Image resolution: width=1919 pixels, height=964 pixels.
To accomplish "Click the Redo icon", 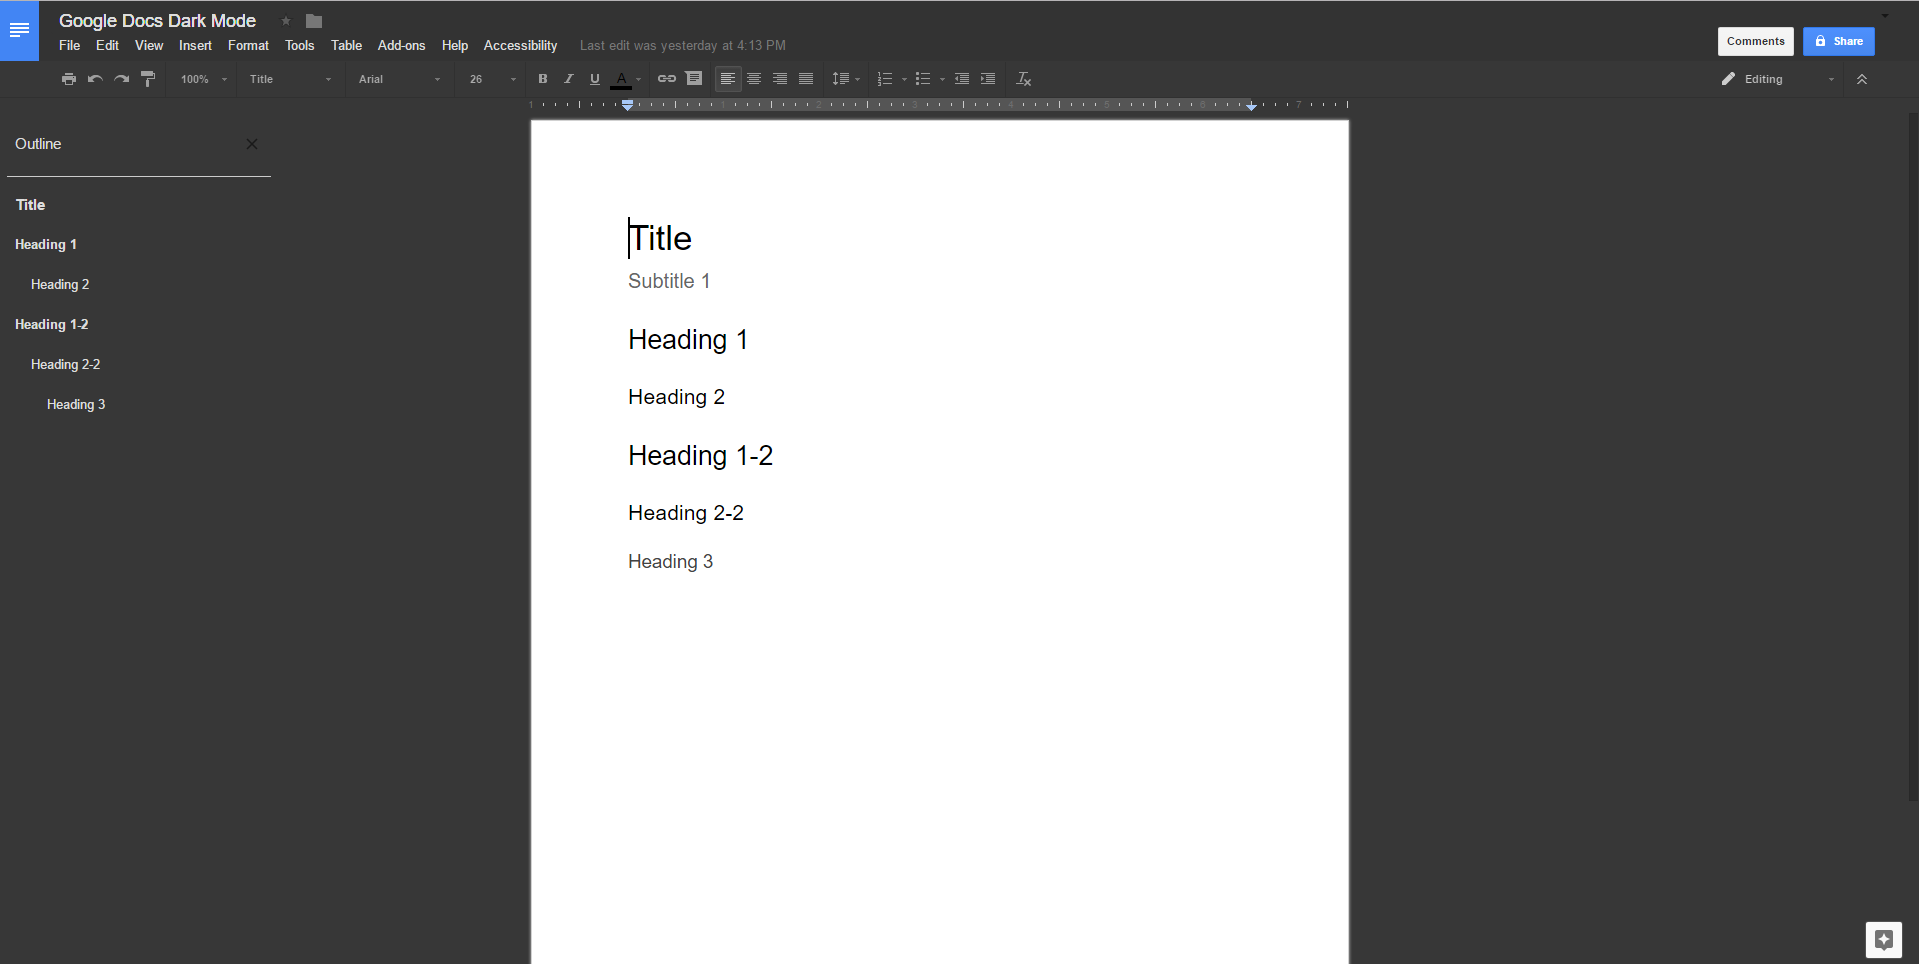I will (x=120, y=79).
